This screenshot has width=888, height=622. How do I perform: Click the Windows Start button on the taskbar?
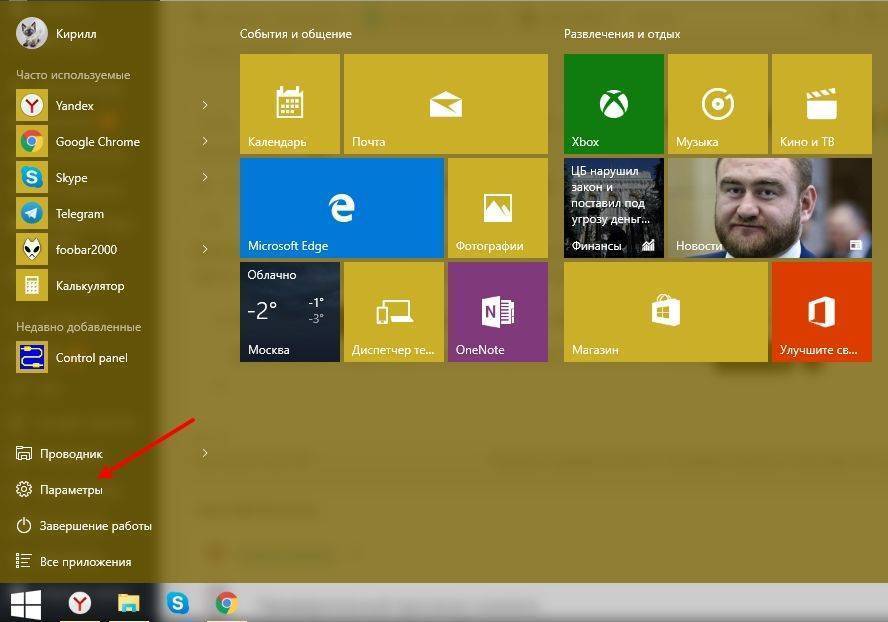[26, 603]
